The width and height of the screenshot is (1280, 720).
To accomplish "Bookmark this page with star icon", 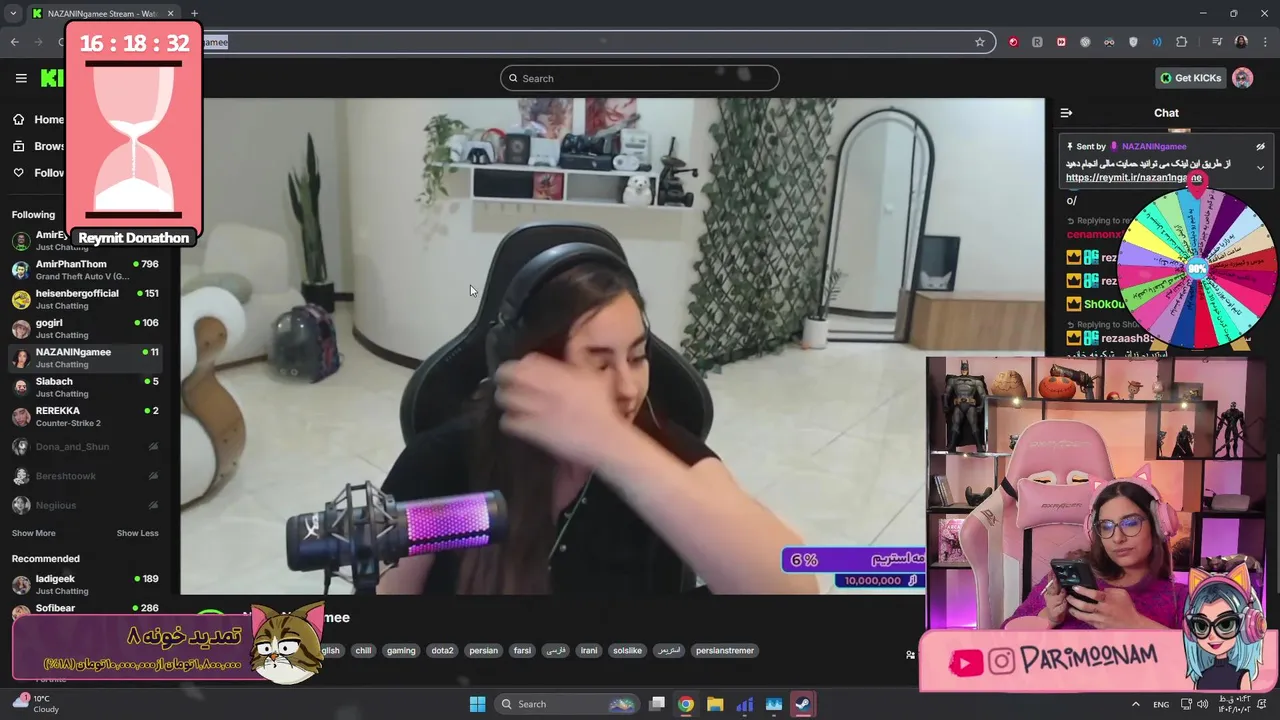I will (980, 42).
